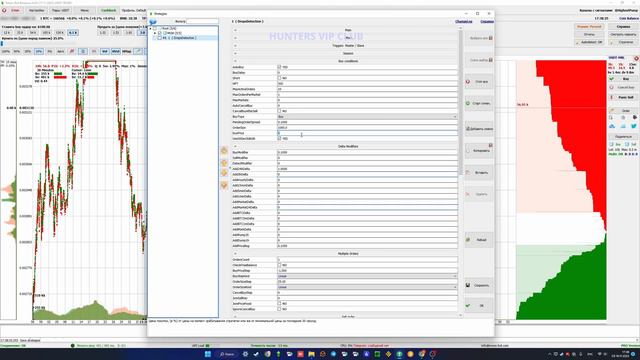Viewport: 640px width, 360px height.
Task: Click the Удалить button with red X
Action: pos(479,194)
